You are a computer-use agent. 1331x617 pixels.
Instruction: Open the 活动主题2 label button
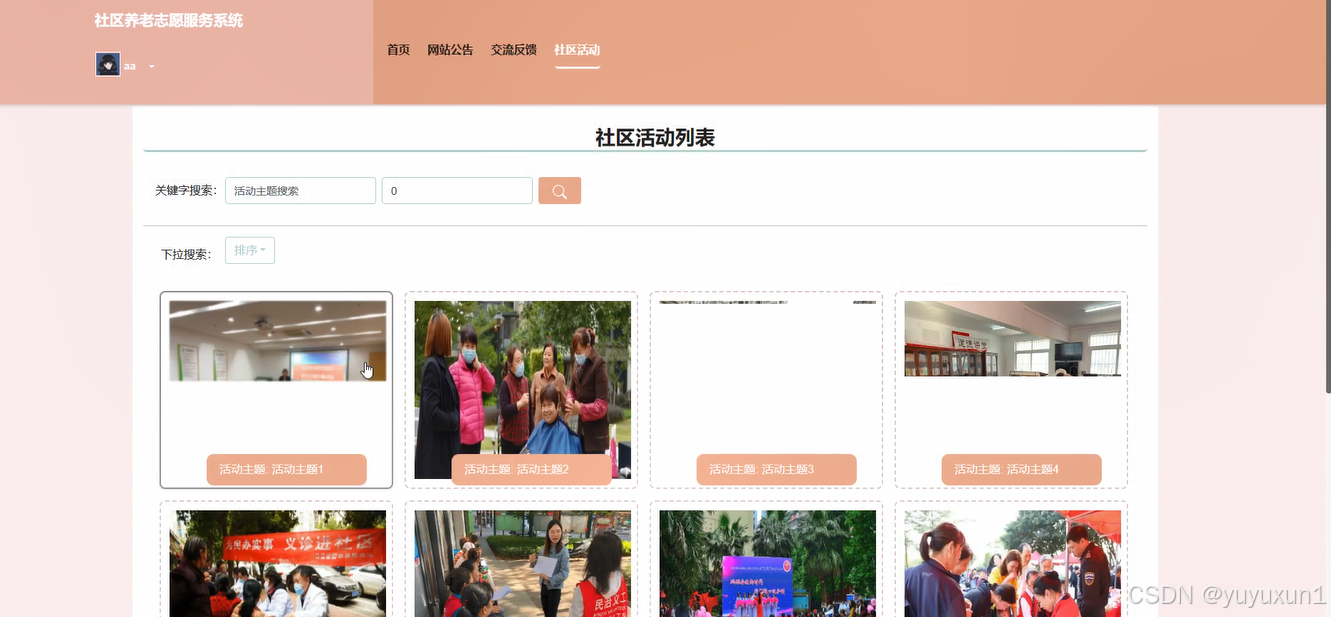pyautogui.click(x=531, y=469)
